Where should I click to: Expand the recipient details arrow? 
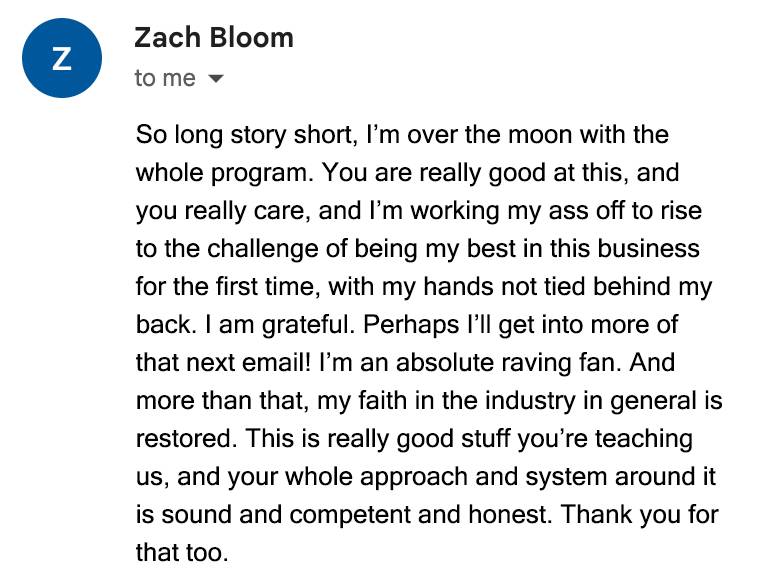[215, 79]
